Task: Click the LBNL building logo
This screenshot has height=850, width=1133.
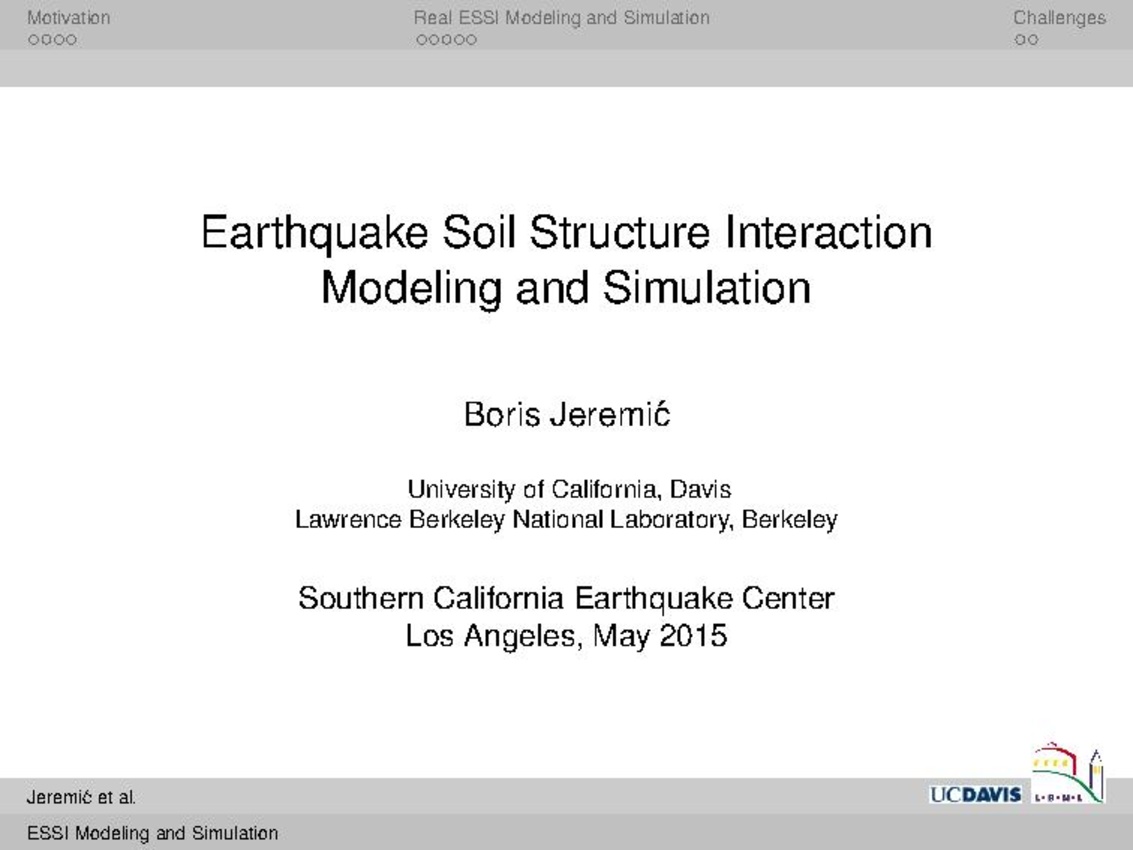Action: point(1068,775)
